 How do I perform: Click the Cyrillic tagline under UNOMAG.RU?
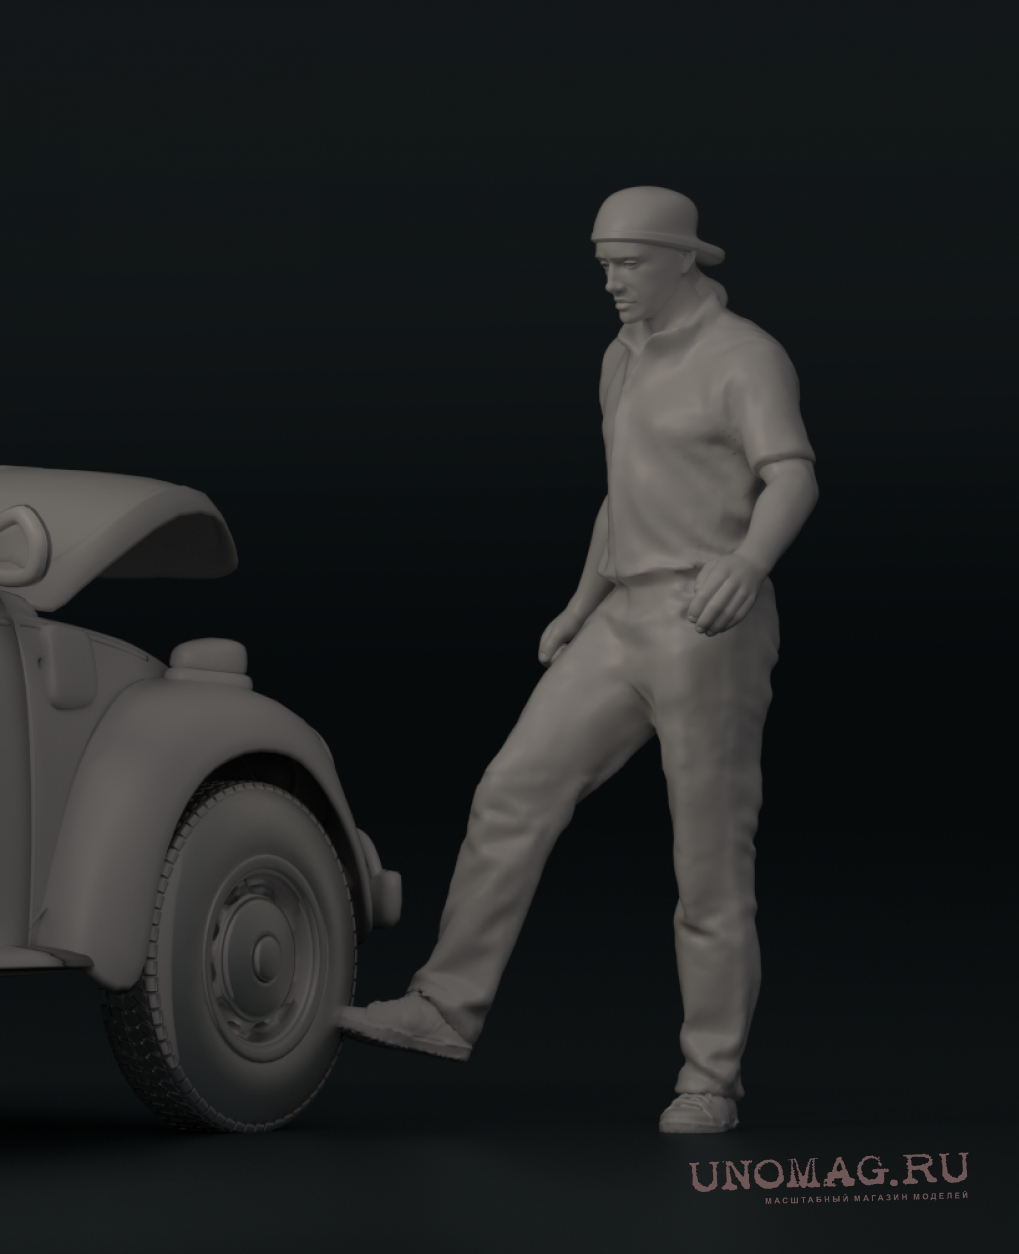click(866, 1198)
